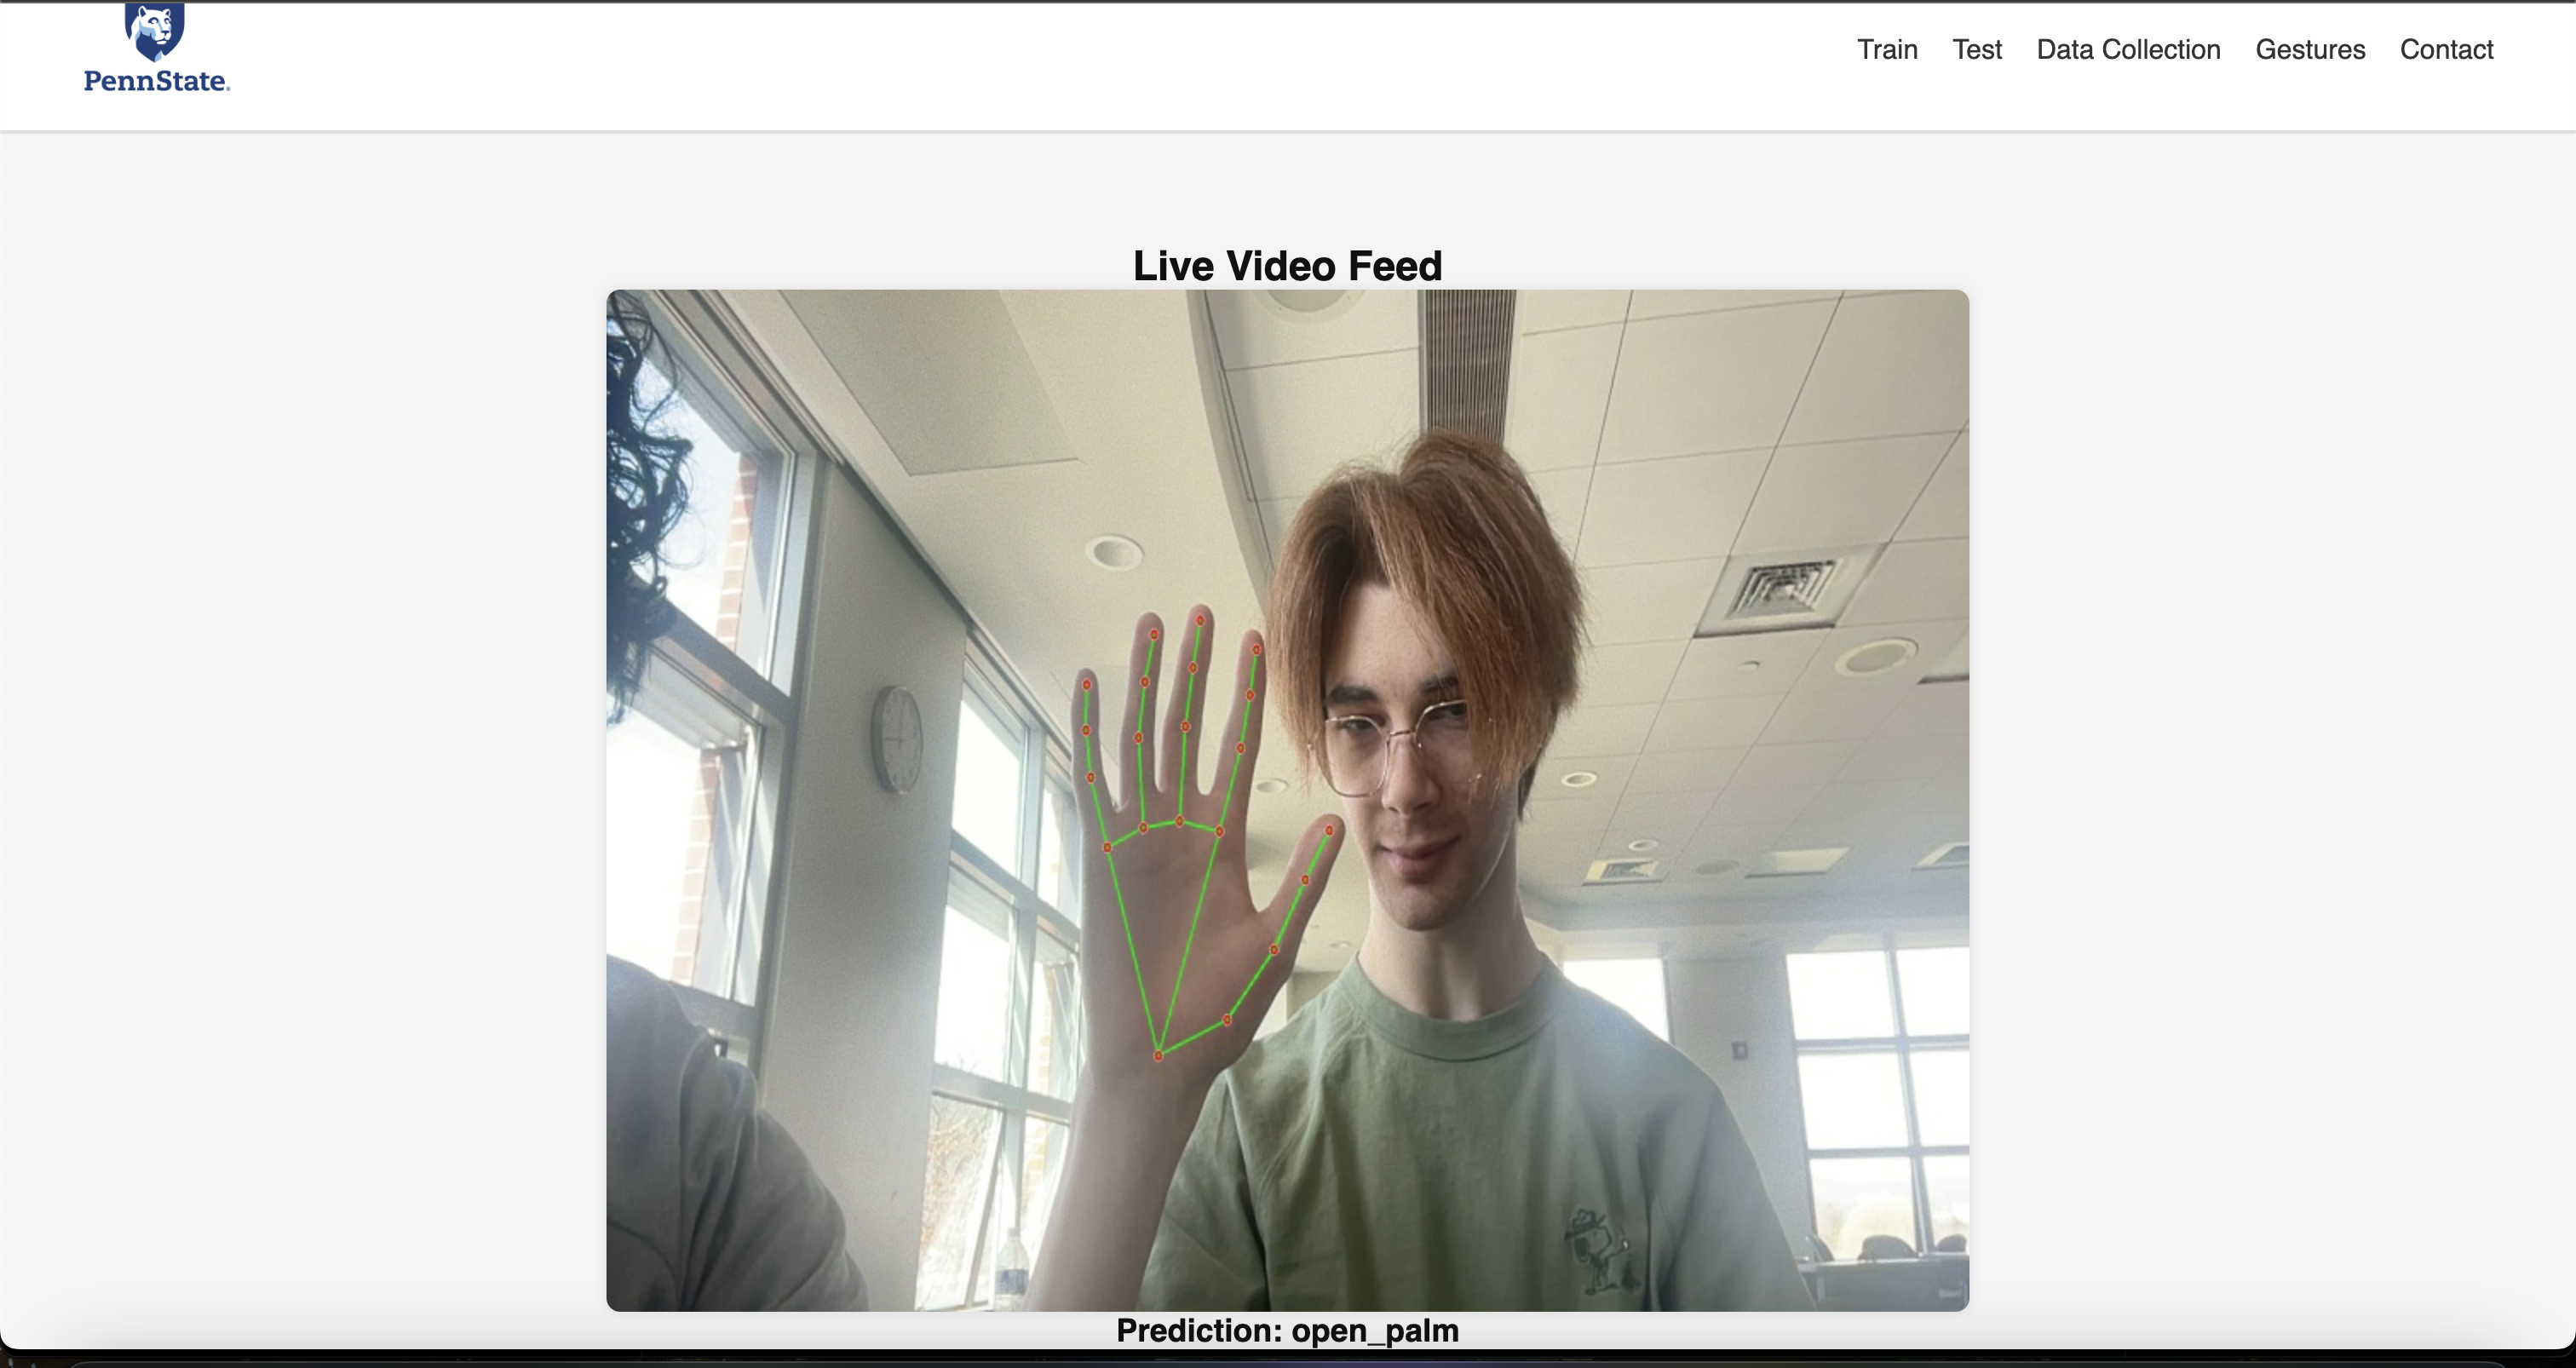Navigate to the Contact page
Viewport: 2576px width, 1368px height.
(2446, 50)
